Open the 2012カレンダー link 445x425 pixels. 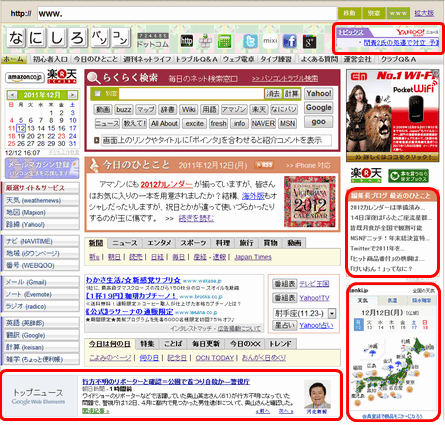tap(166, 184)
